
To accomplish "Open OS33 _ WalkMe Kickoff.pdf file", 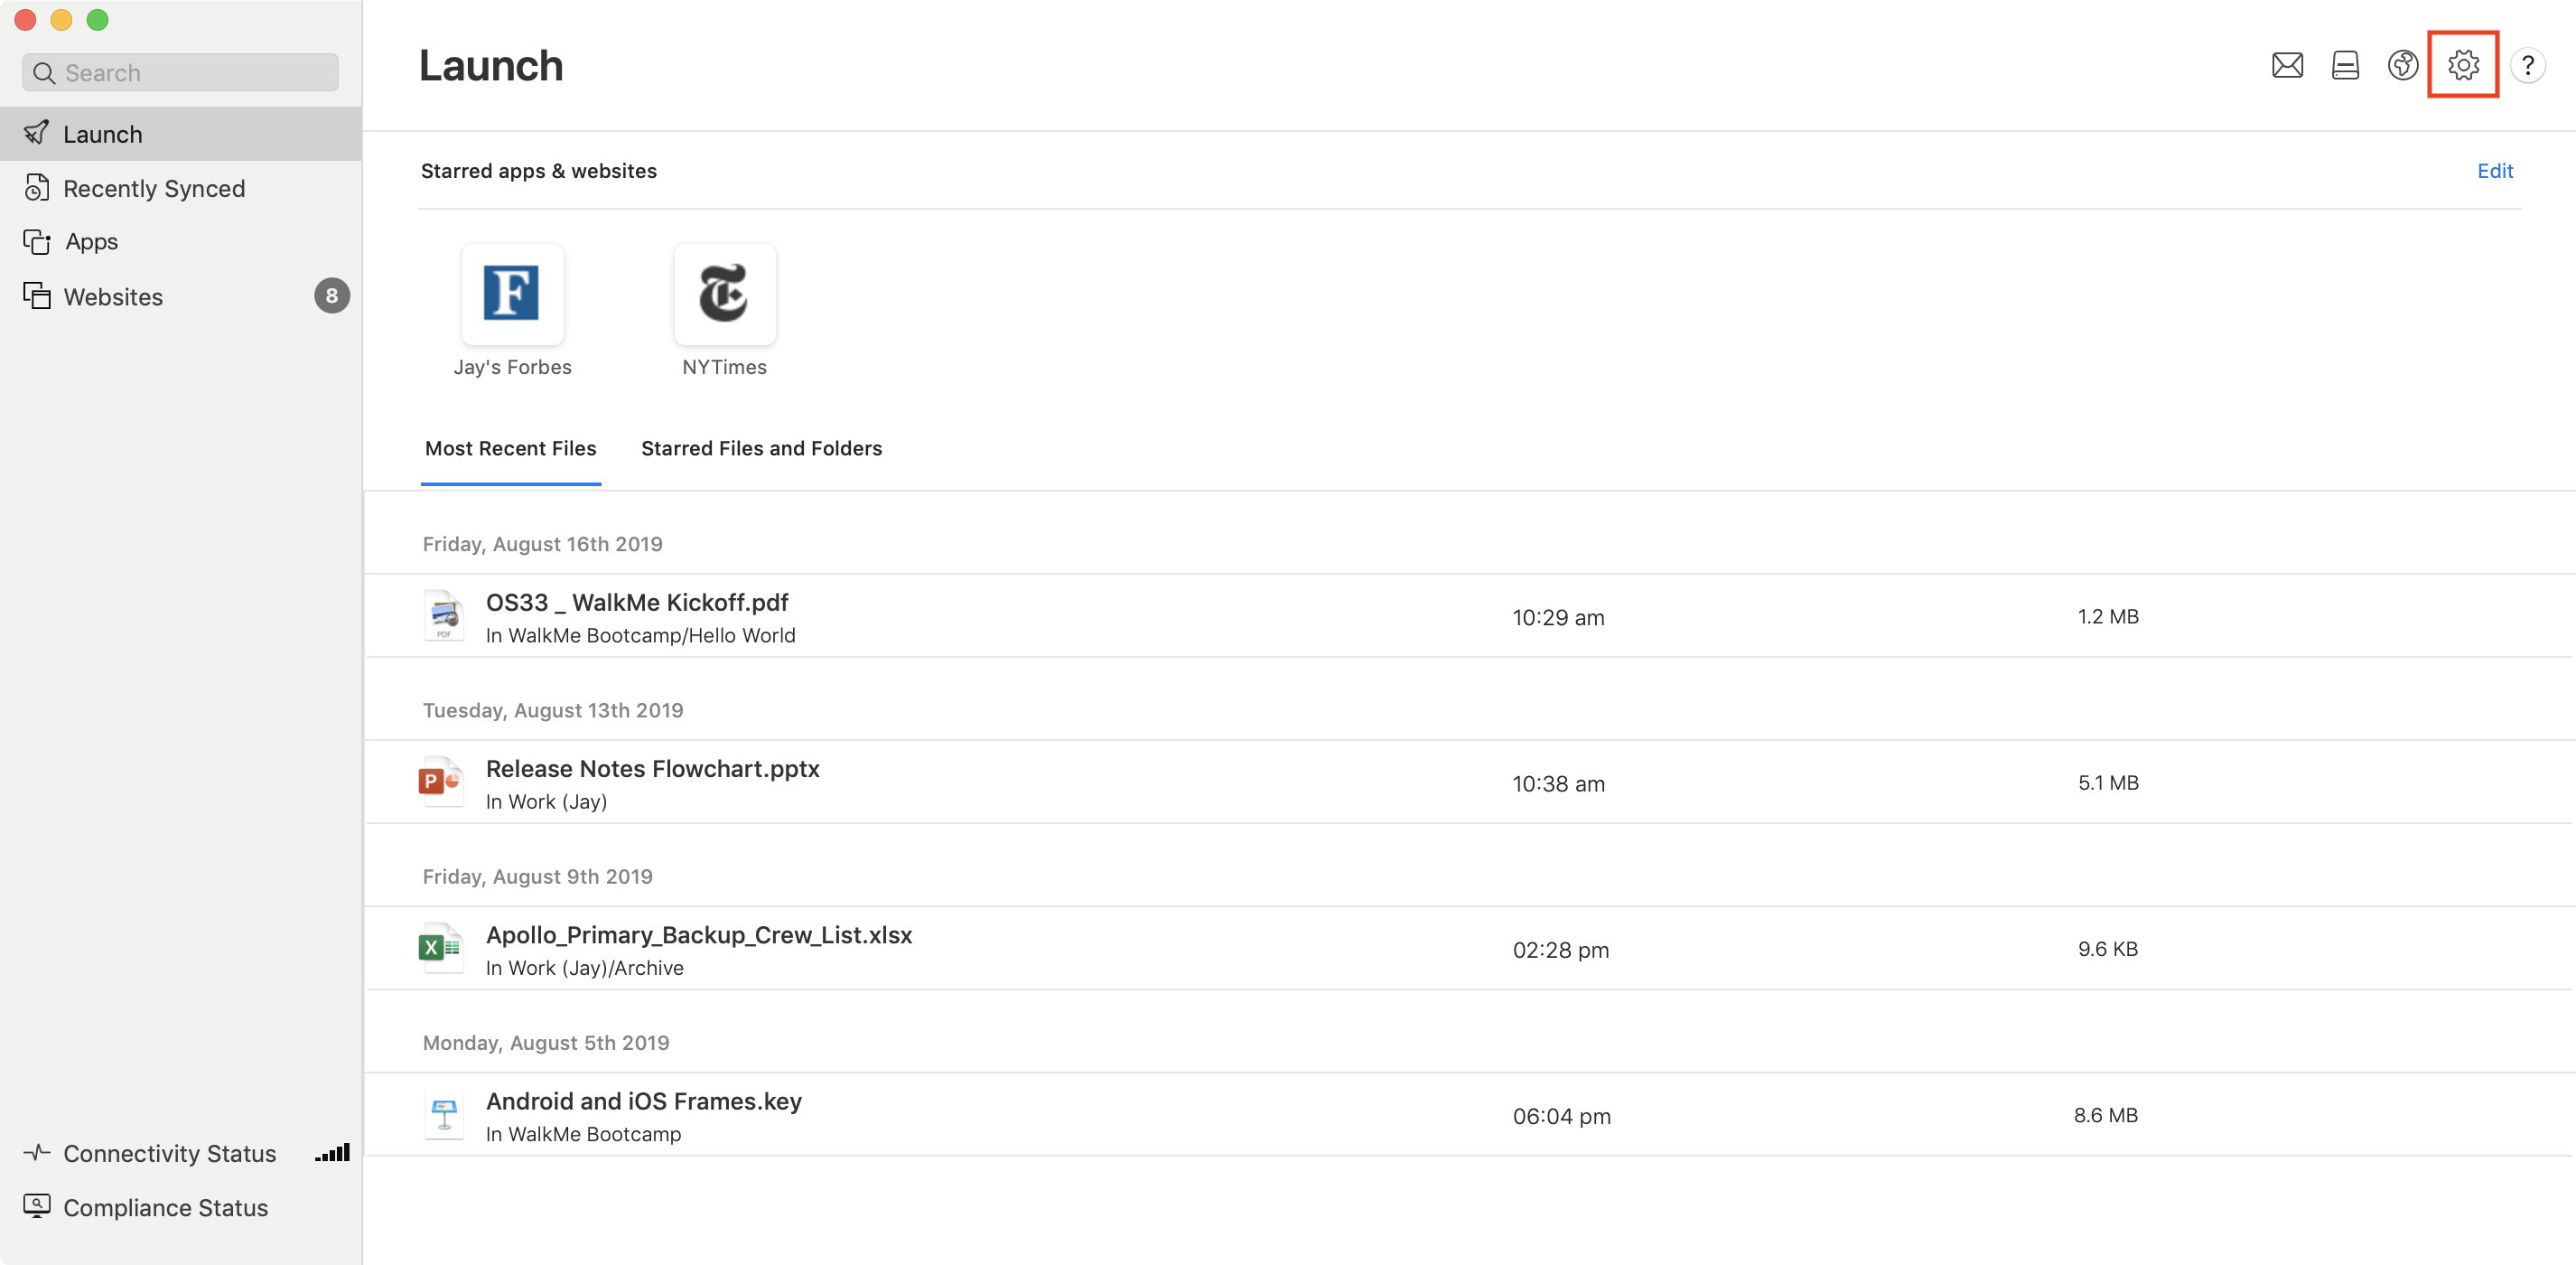I will point(637,603).
